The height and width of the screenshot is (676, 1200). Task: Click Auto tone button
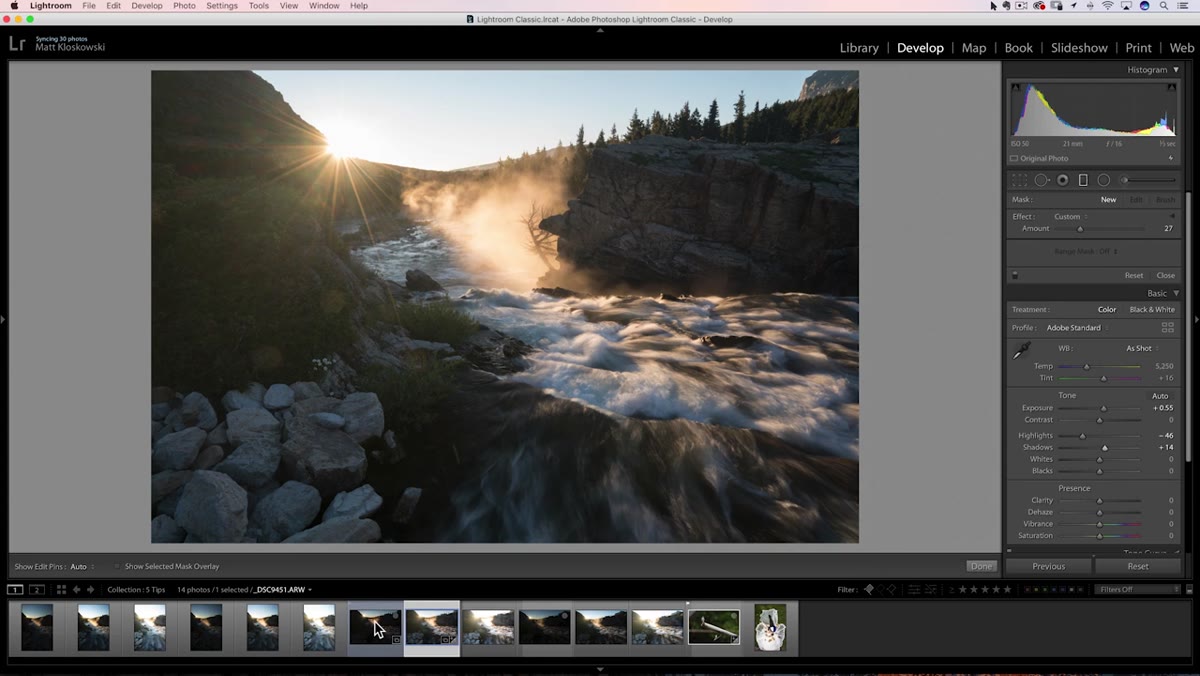(x=1160, y=396)
